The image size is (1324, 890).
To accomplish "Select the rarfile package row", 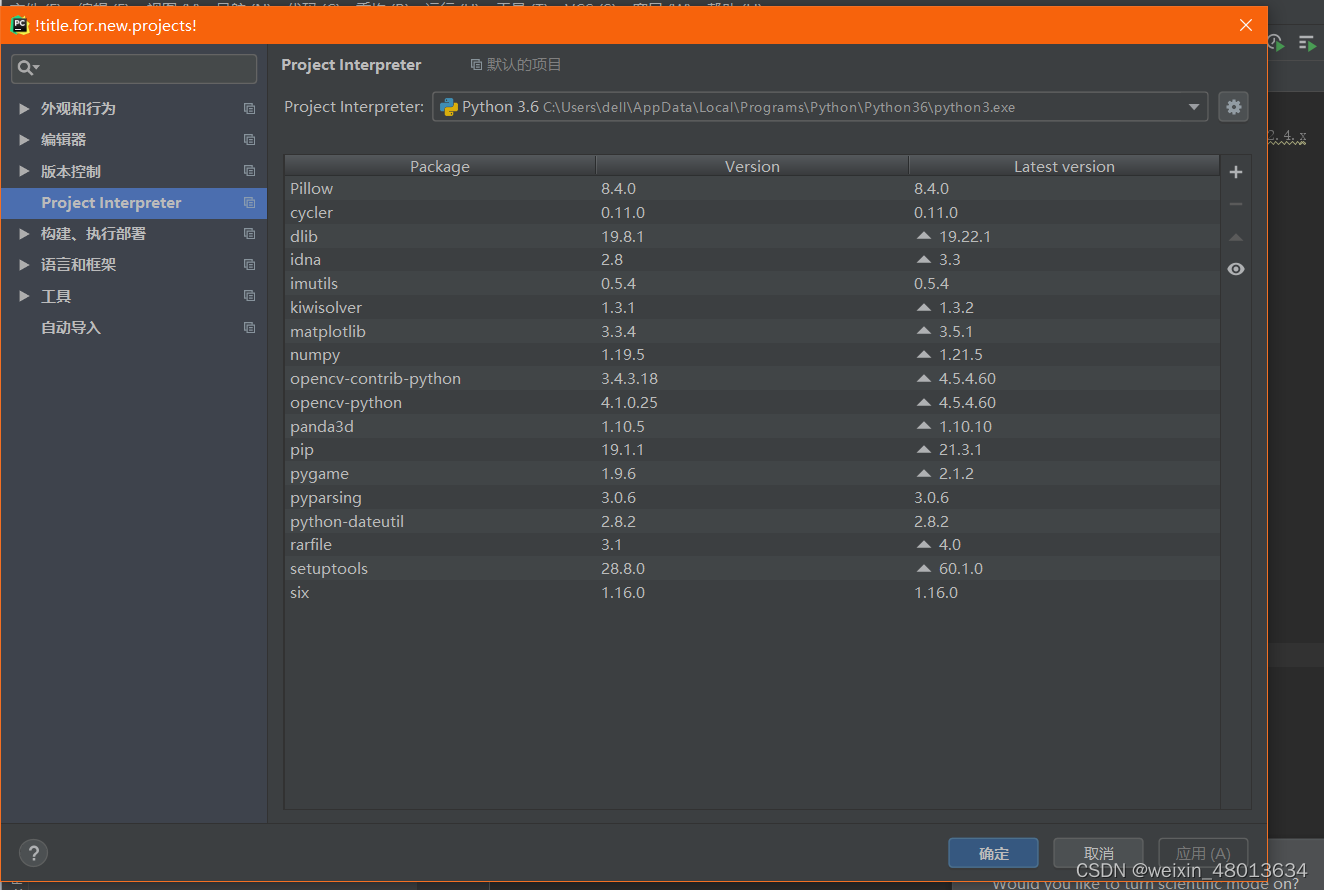I will pyautogui.click(x=752, y=544).
